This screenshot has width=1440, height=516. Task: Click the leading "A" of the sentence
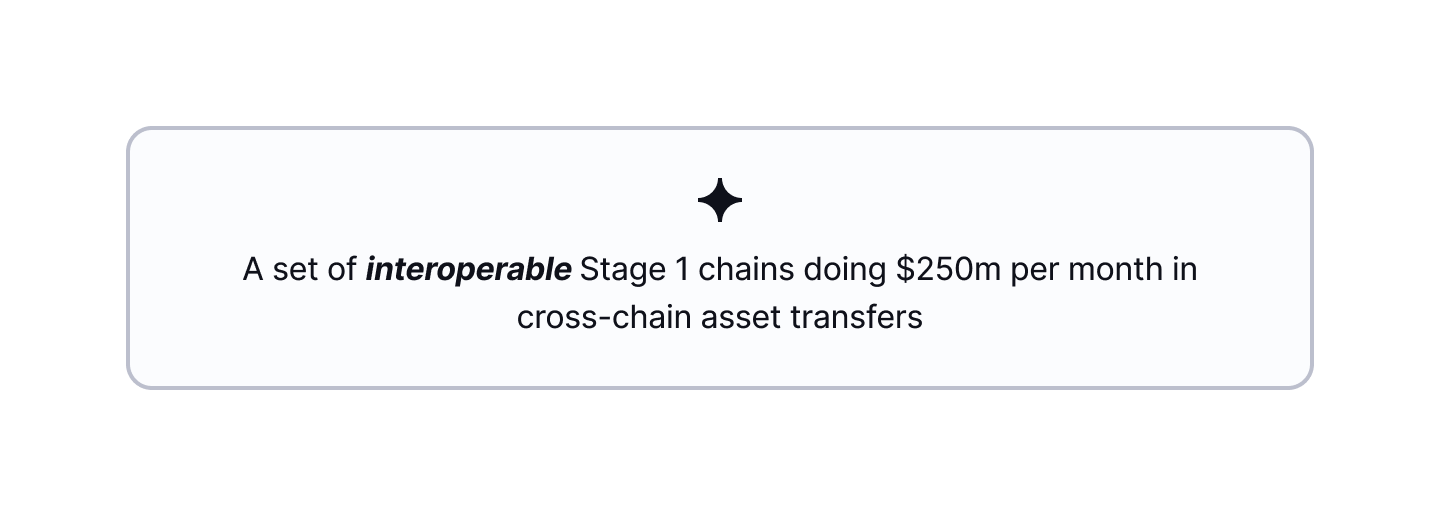(253, 270)
